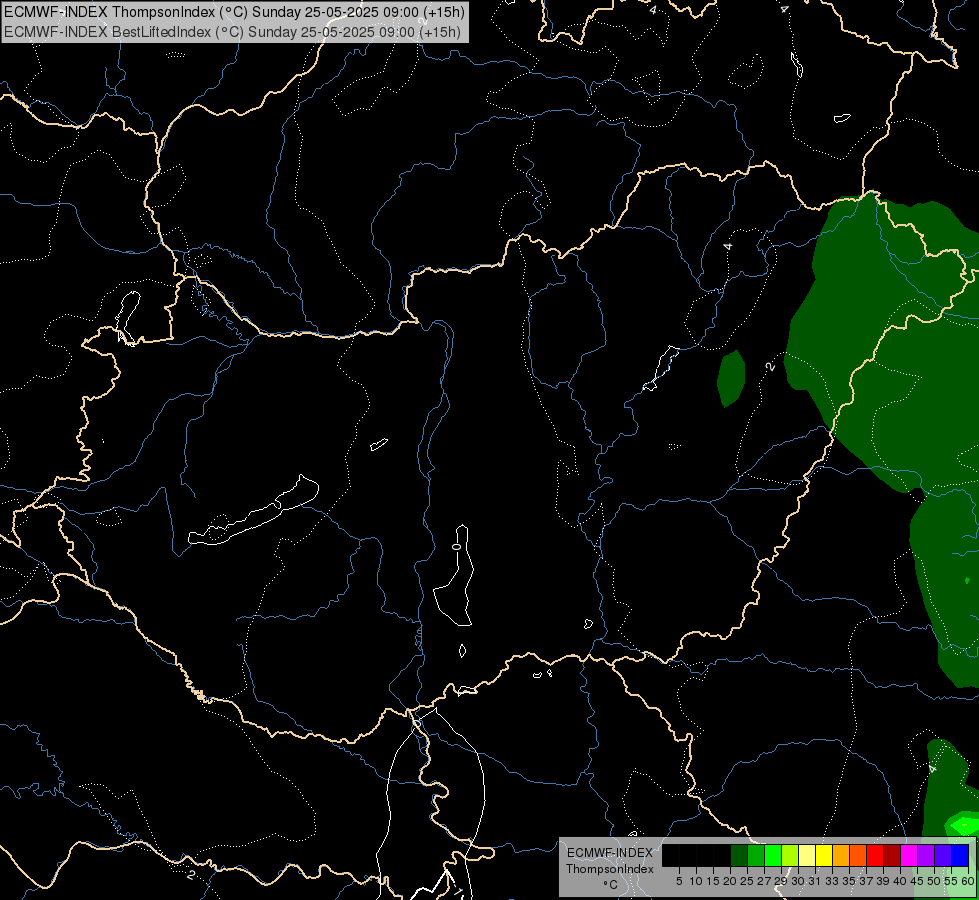This screenshot has height=900, width=979.
Task: Select the orange 33-35 legend swatch
Action: 841,855
